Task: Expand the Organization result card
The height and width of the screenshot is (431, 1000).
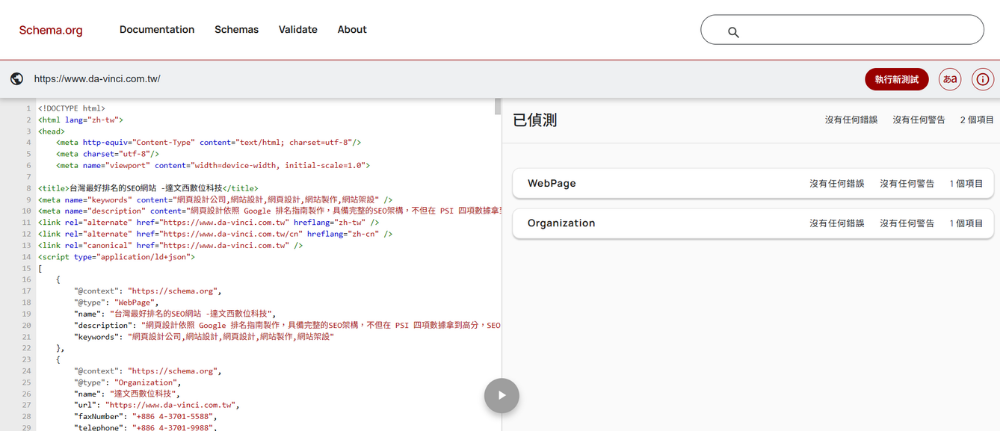Action: pyautogui.click(x=753, y=224)
